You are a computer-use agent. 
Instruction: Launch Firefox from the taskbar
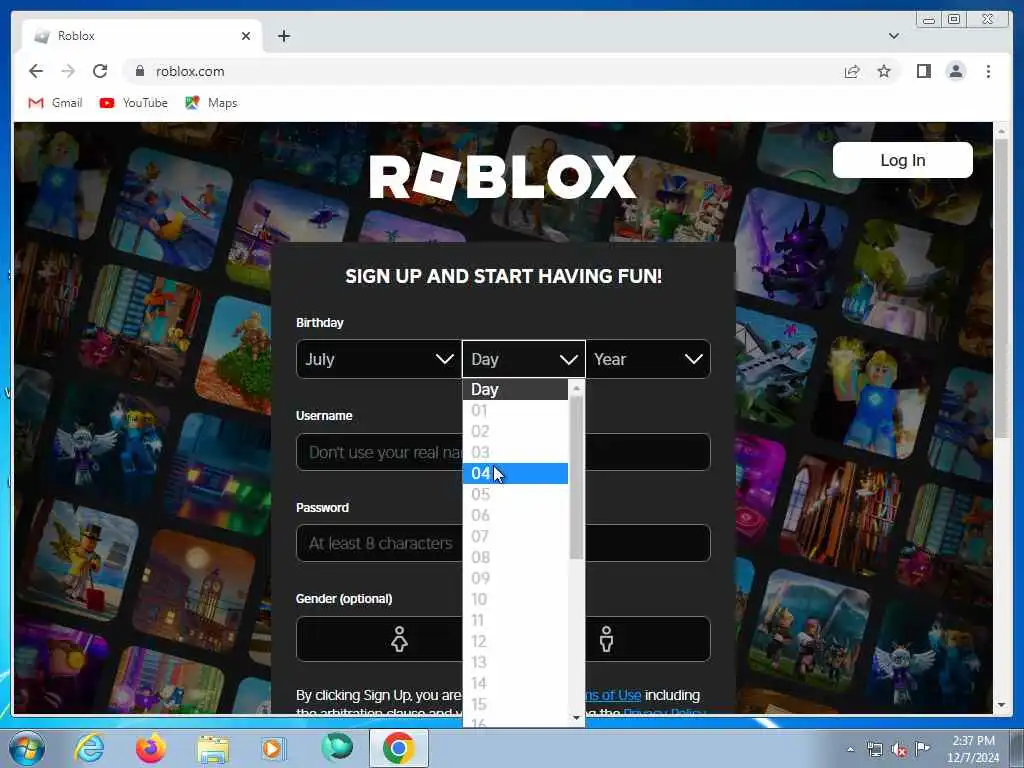[151, 748]
